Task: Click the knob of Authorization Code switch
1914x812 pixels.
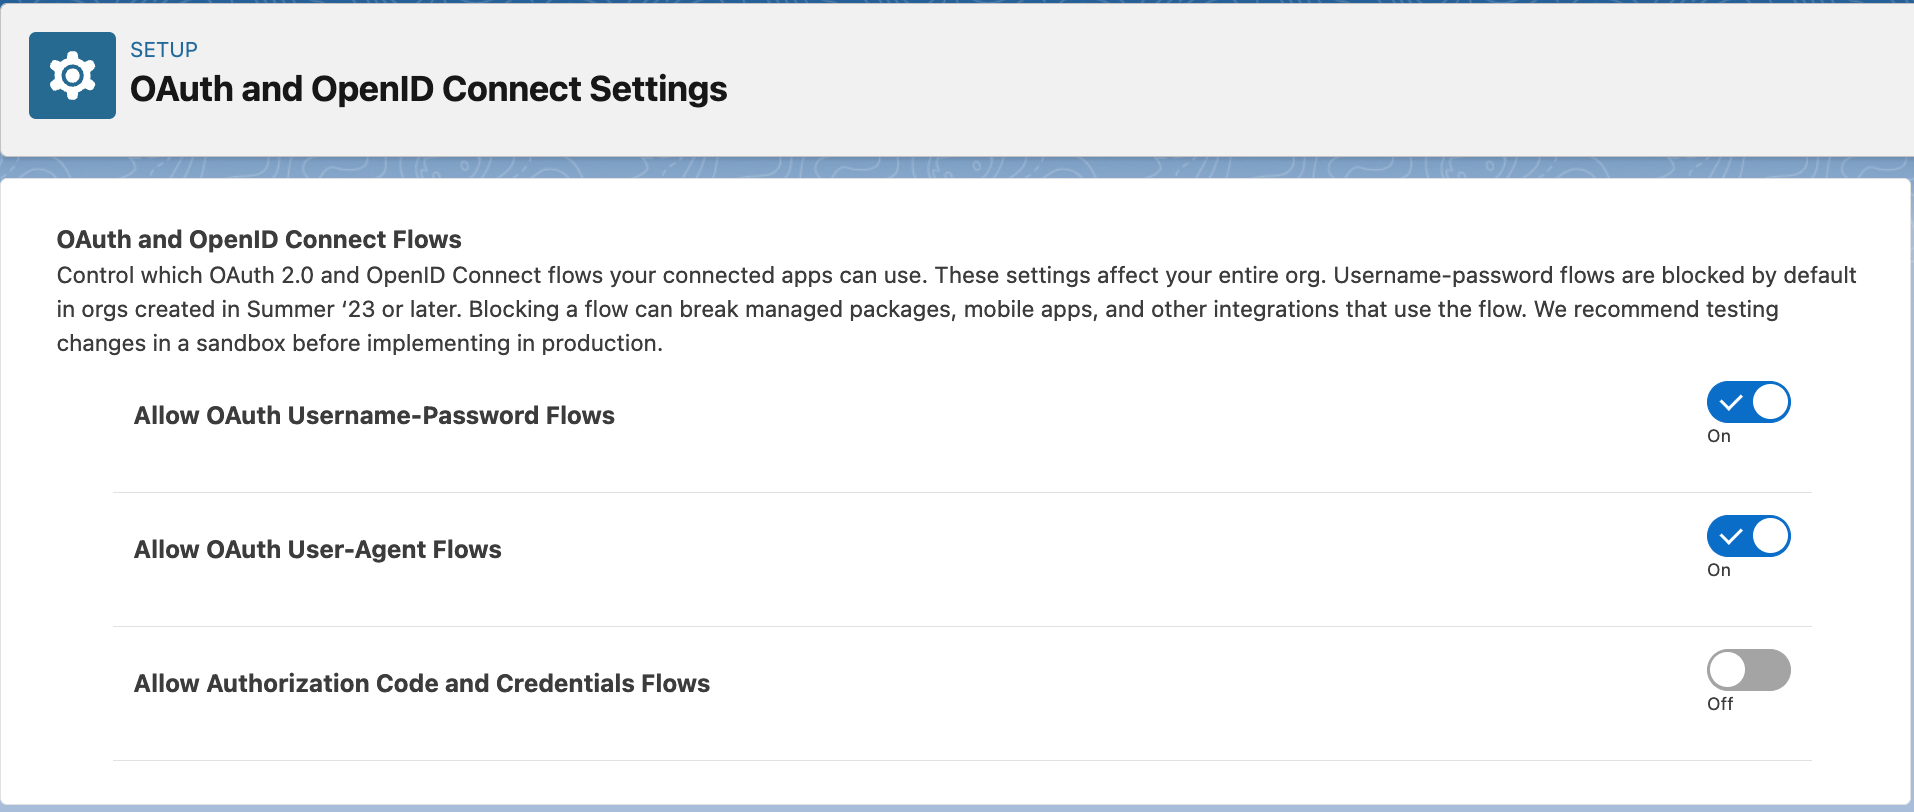Action: [1727, 670]
